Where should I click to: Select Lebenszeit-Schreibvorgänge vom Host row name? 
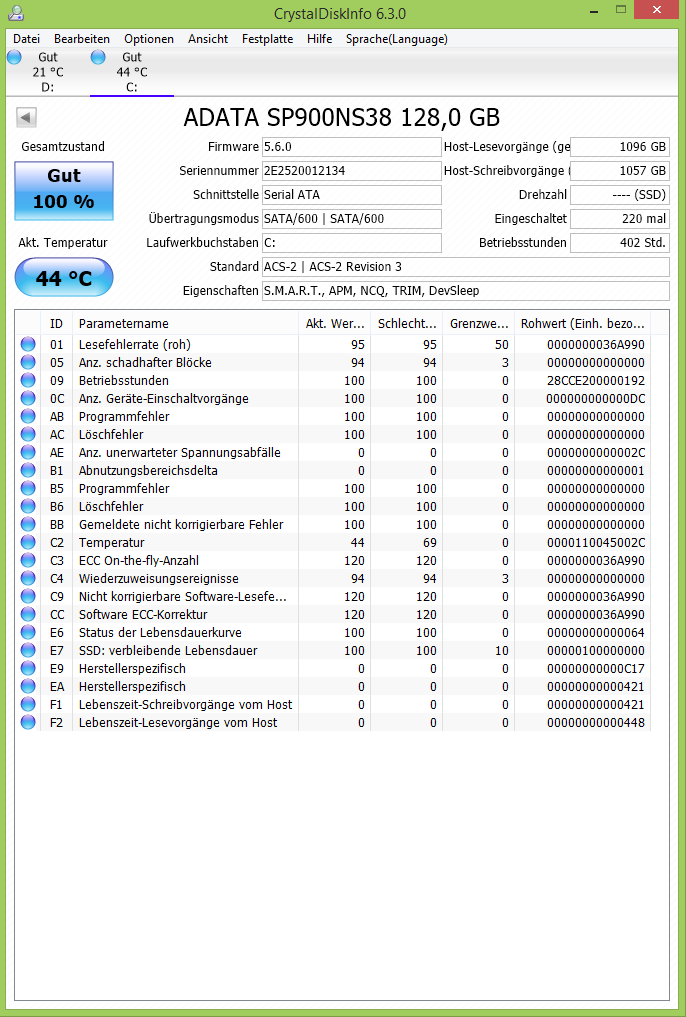pyautogui.click(x=185, y=704)
